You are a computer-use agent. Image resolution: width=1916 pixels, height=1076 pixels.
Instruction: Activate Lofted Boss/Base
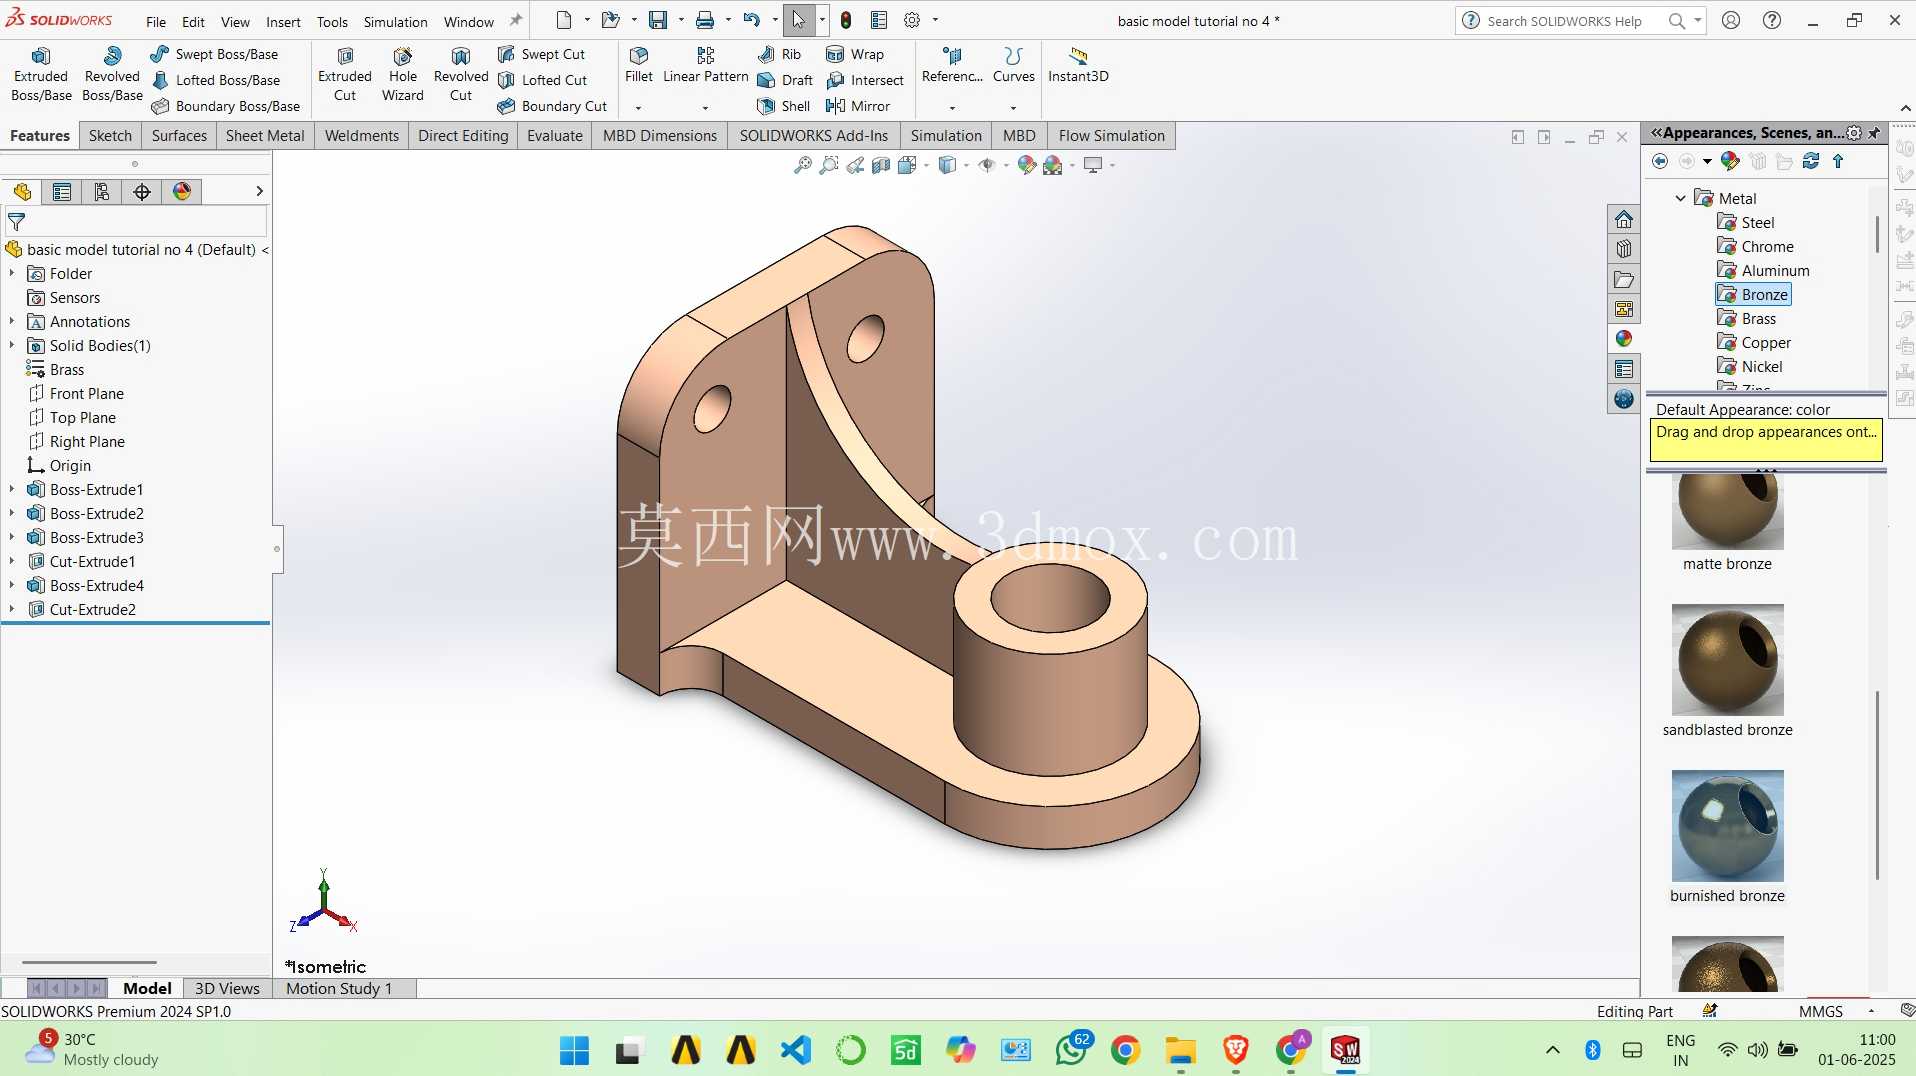coord(216,80)
